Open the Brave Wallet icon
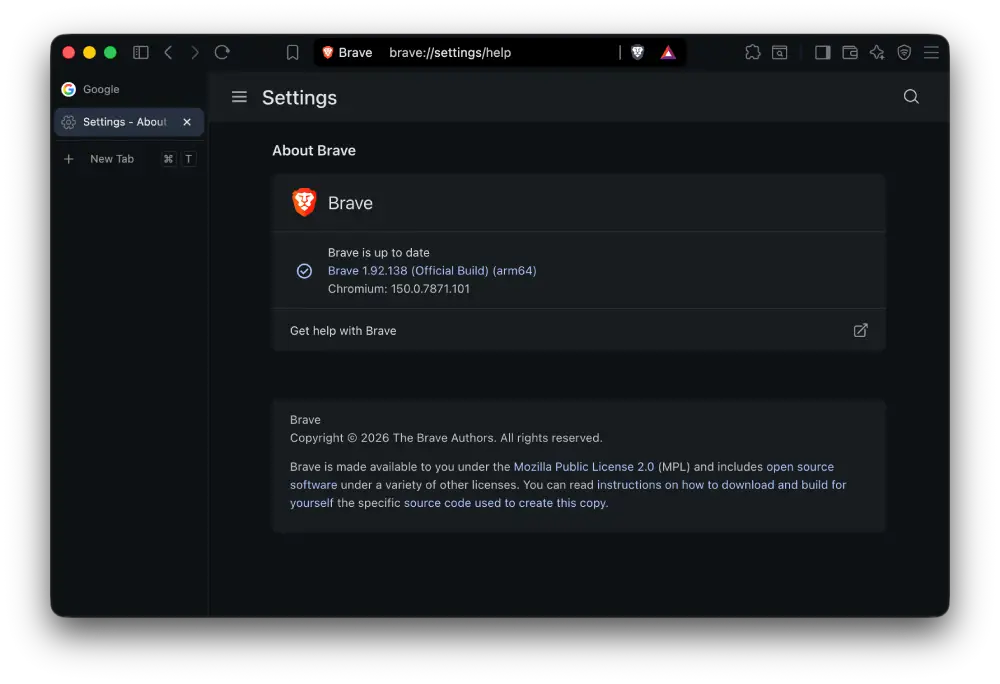 pyautogui.click(x=849, y=52)
